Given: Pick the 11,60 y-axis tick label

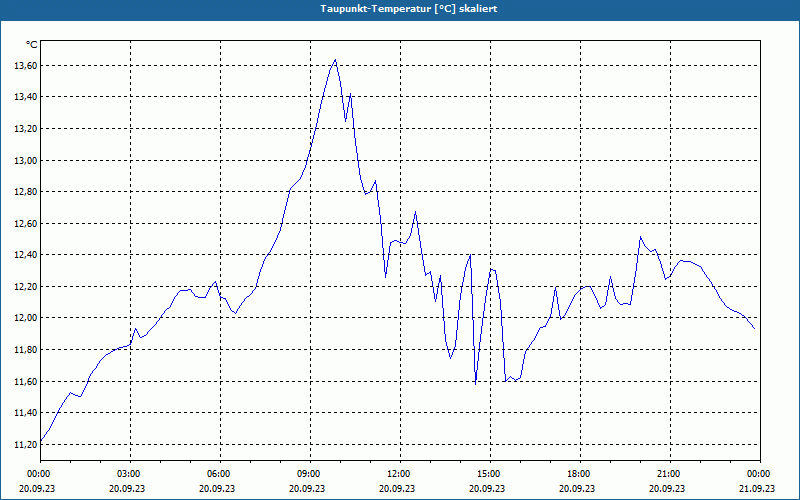Looking at the screenshot, I should [x=26, y=381].
